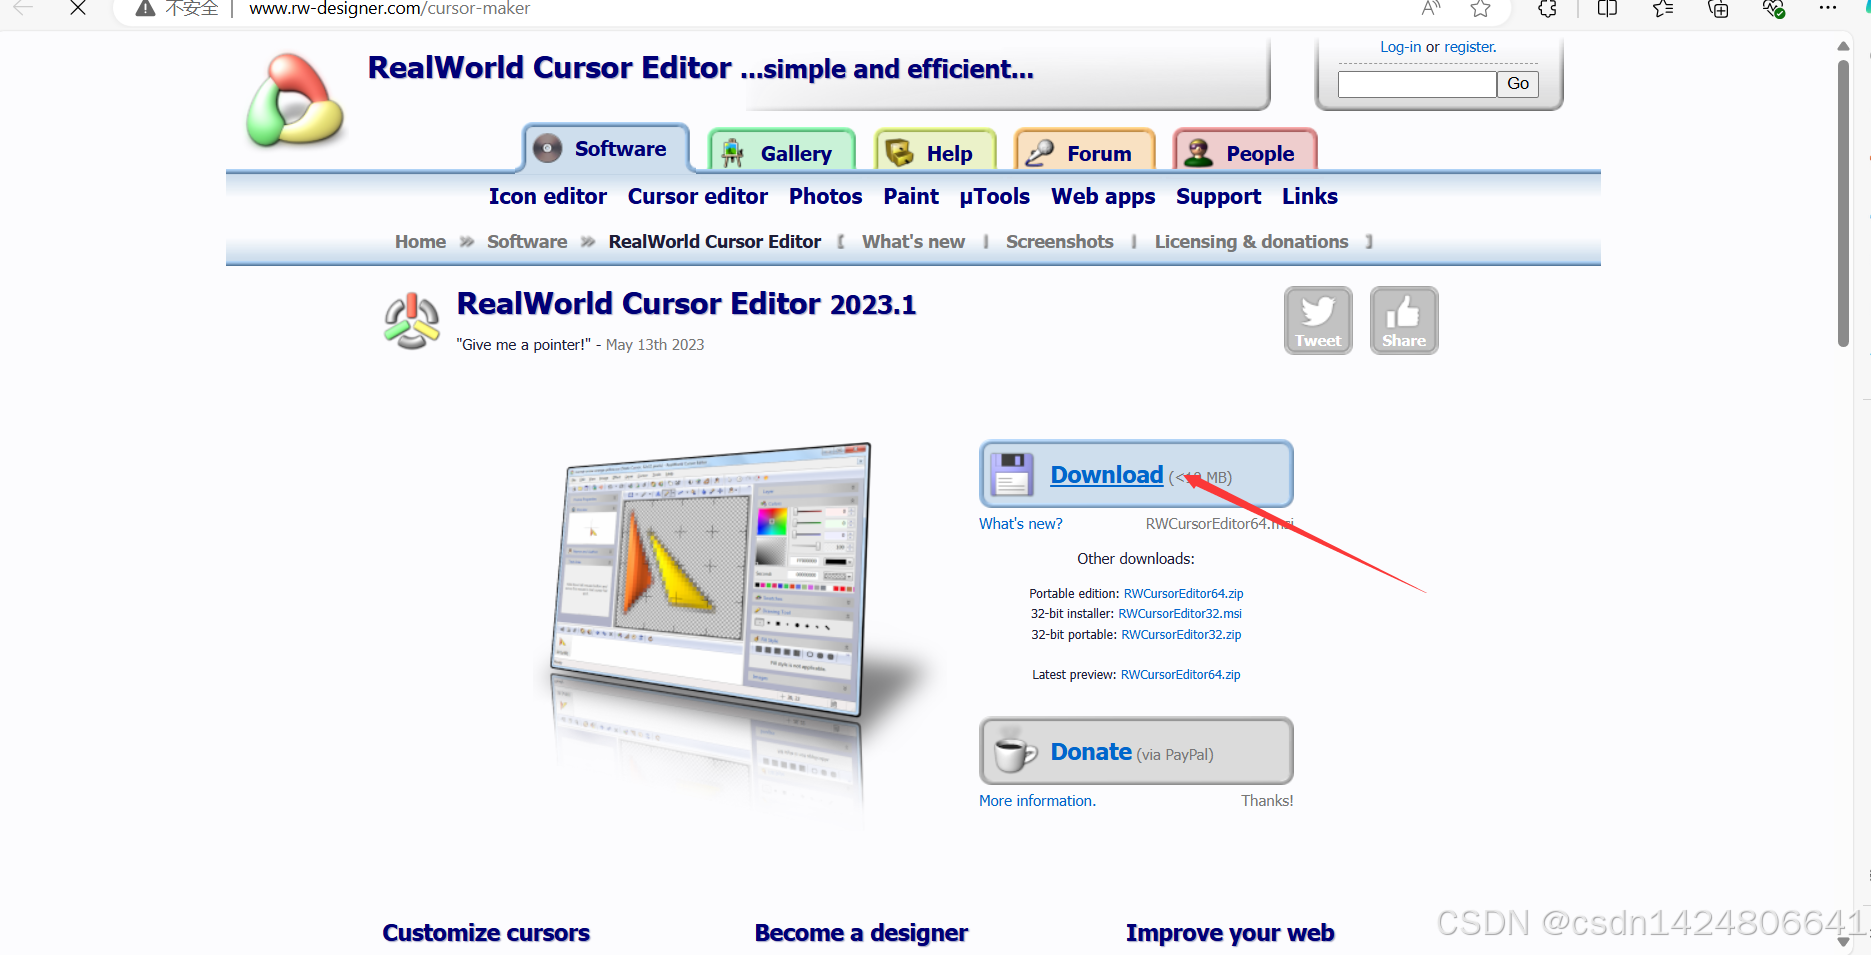Viewport: 1871px width, 955px height.
Task: Toggle split screen icon
Action: [x=1607, y=9]
